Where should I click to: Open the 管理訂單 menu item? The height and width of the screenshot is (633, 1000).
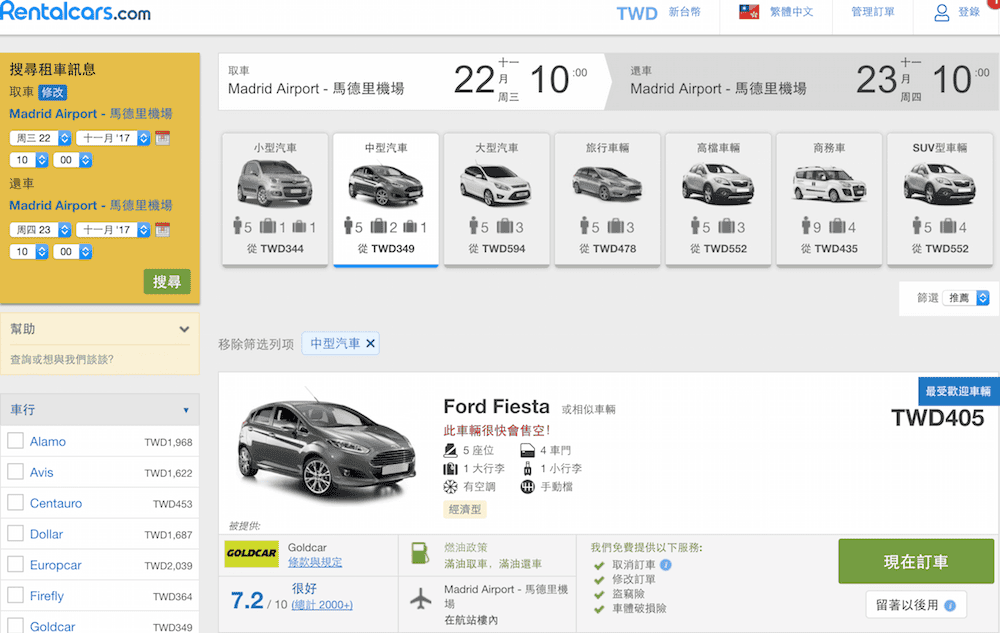click(872, 13)
